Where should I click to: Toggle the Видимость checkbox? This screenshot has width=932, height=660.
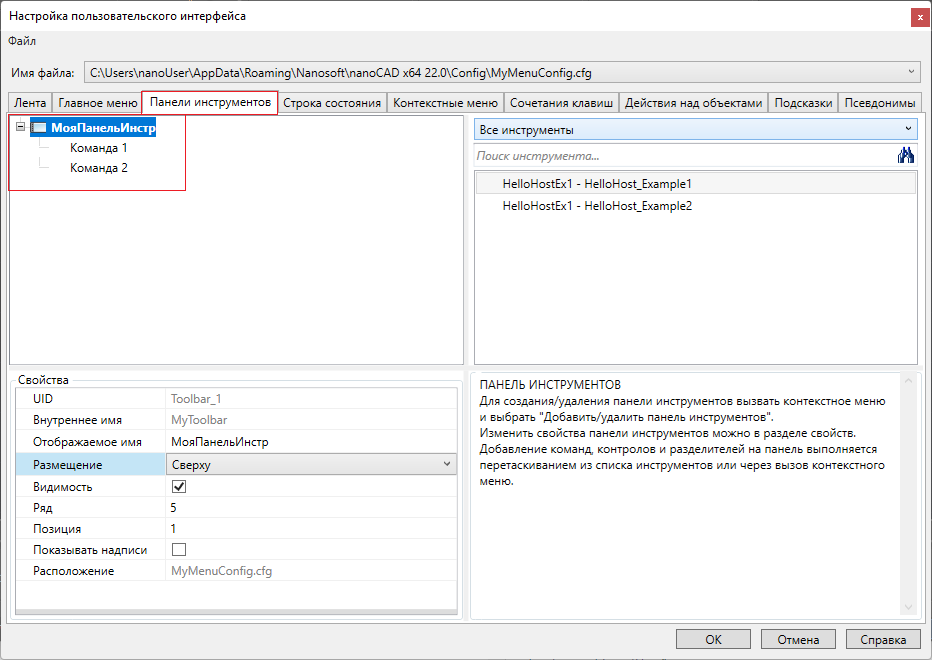click(x=179, y=487)
